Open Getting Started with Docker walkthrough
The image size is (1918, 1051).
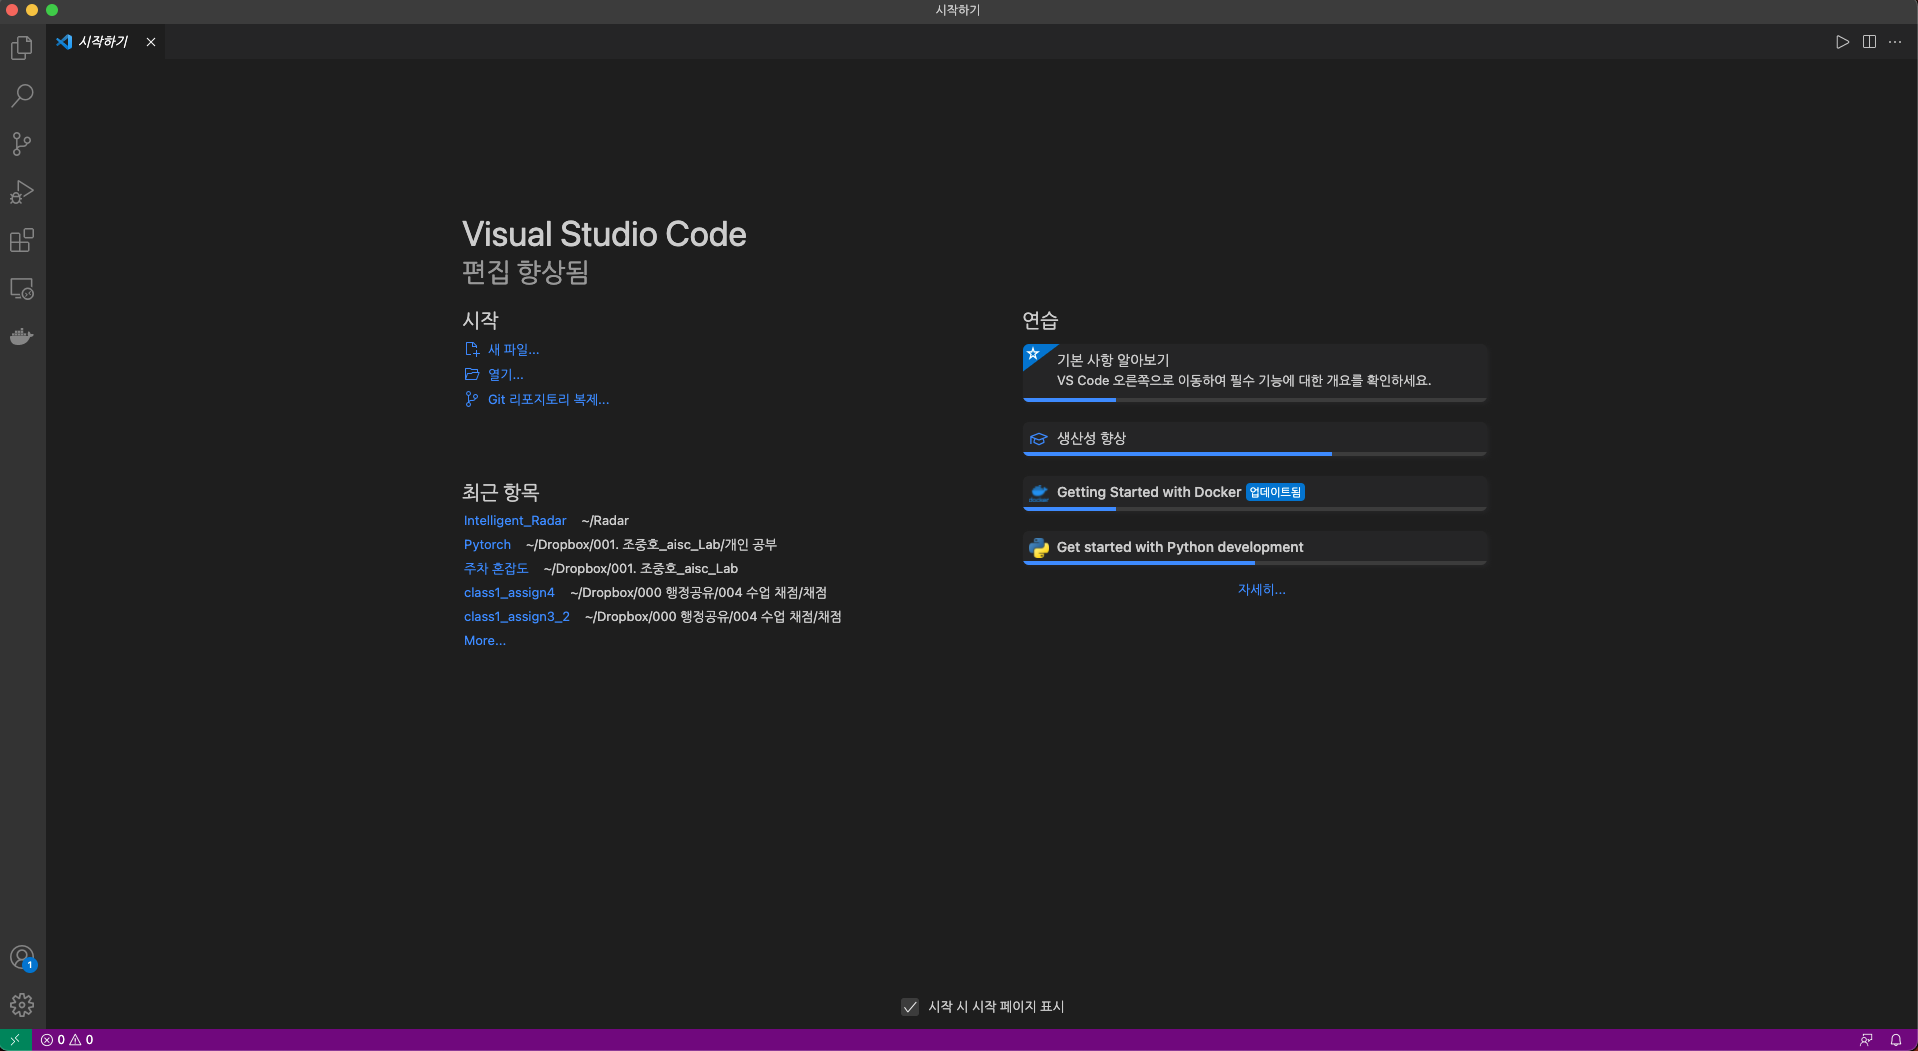point(1255,493)
